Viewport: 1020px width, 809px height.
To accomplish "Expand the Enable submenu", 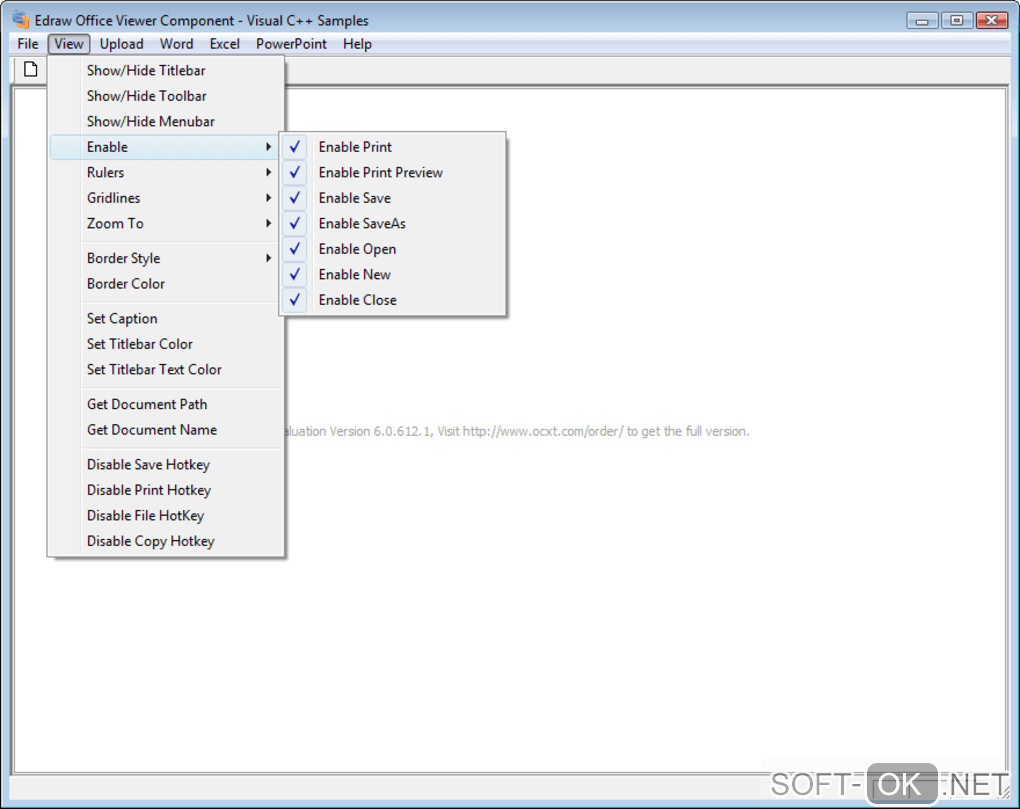I will (x=166, y=147).
